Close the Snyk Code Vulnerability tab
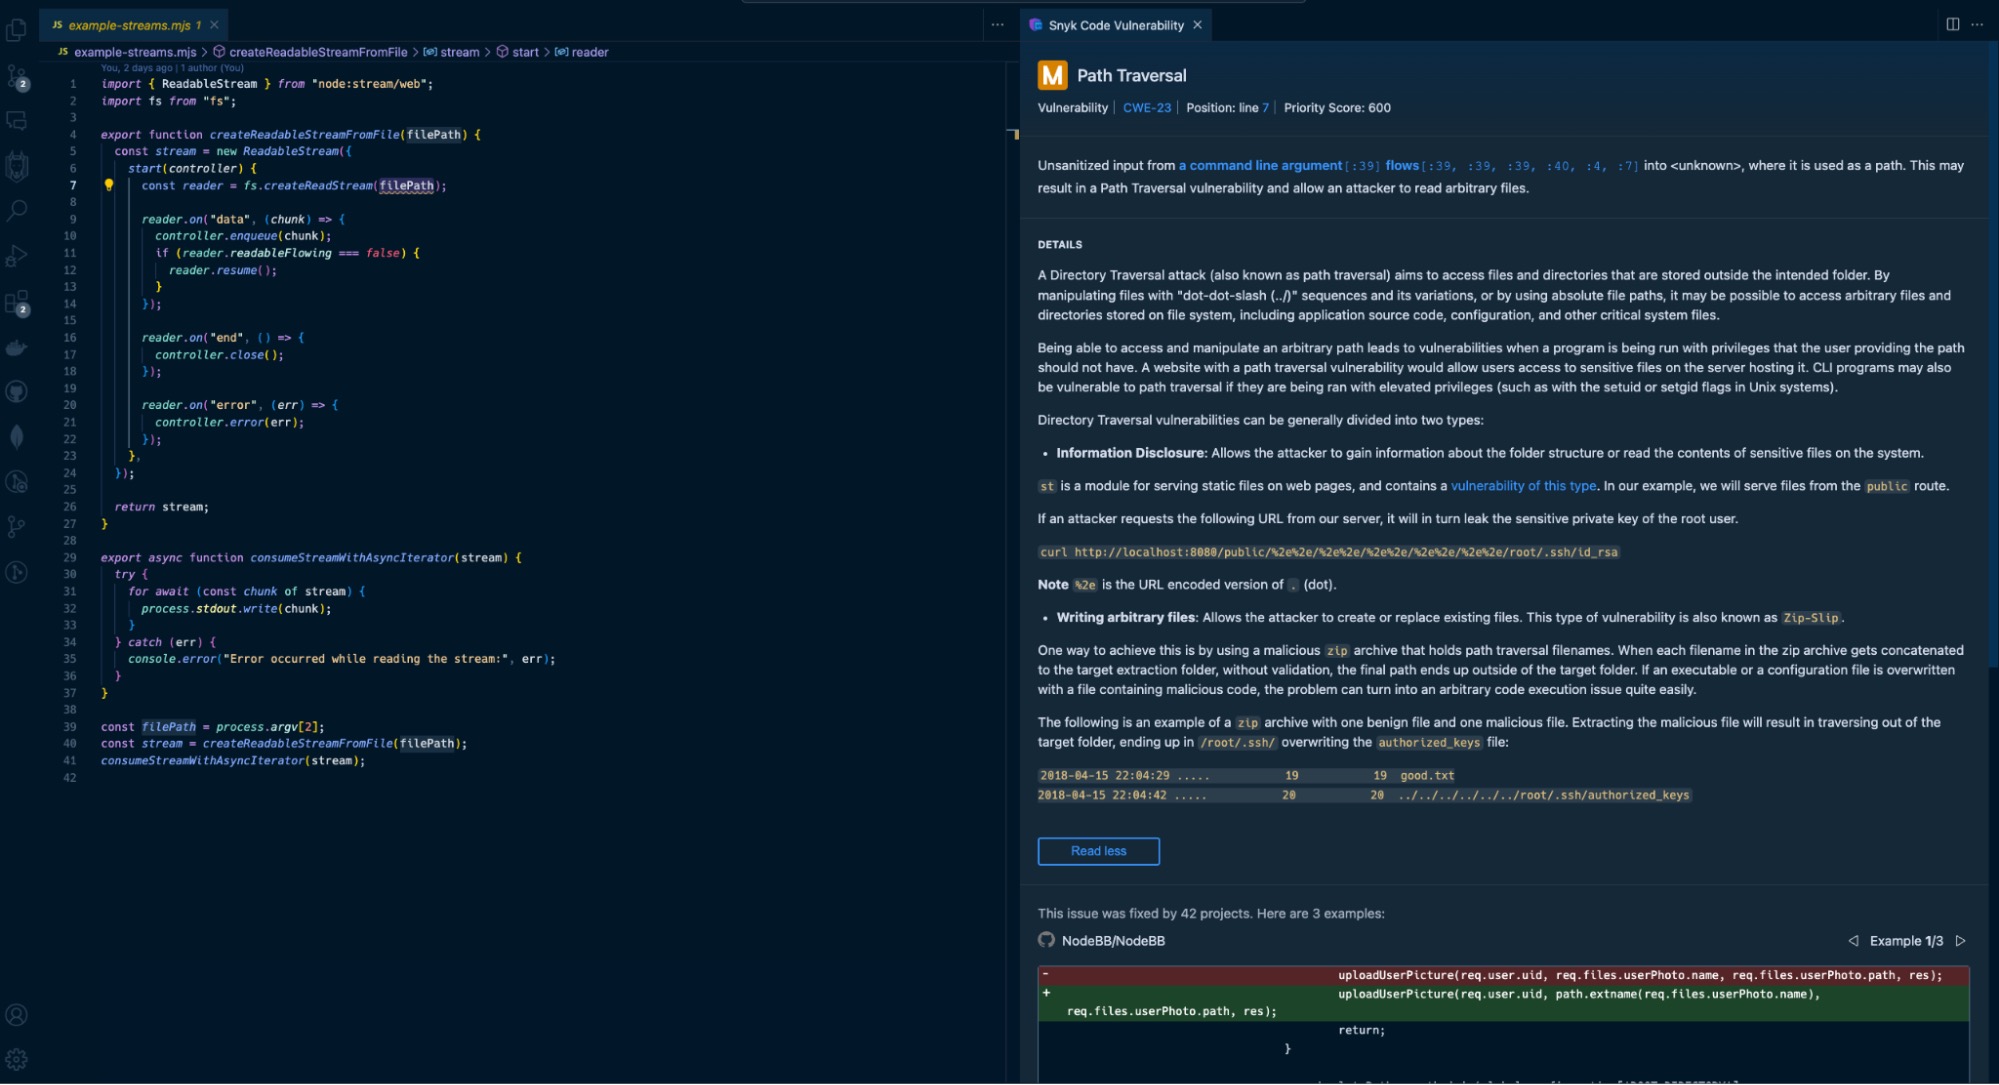1999x1085 pixels. [1197, 25]
